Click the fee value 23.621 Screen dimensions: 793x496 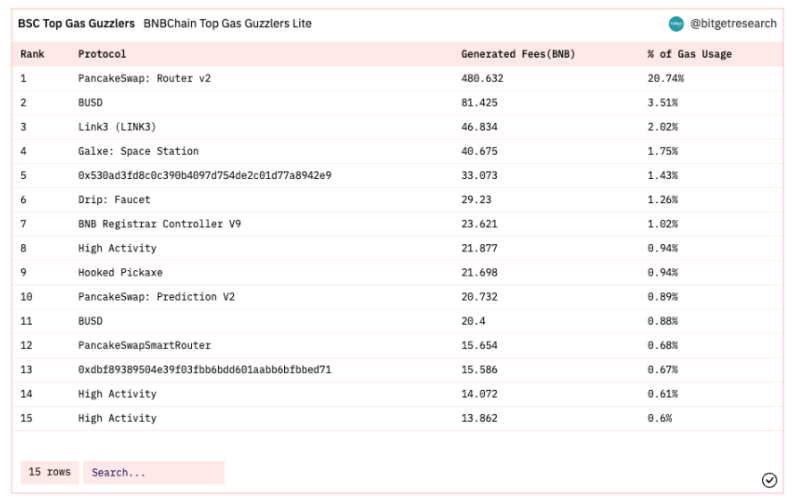(x=479, y=224)
